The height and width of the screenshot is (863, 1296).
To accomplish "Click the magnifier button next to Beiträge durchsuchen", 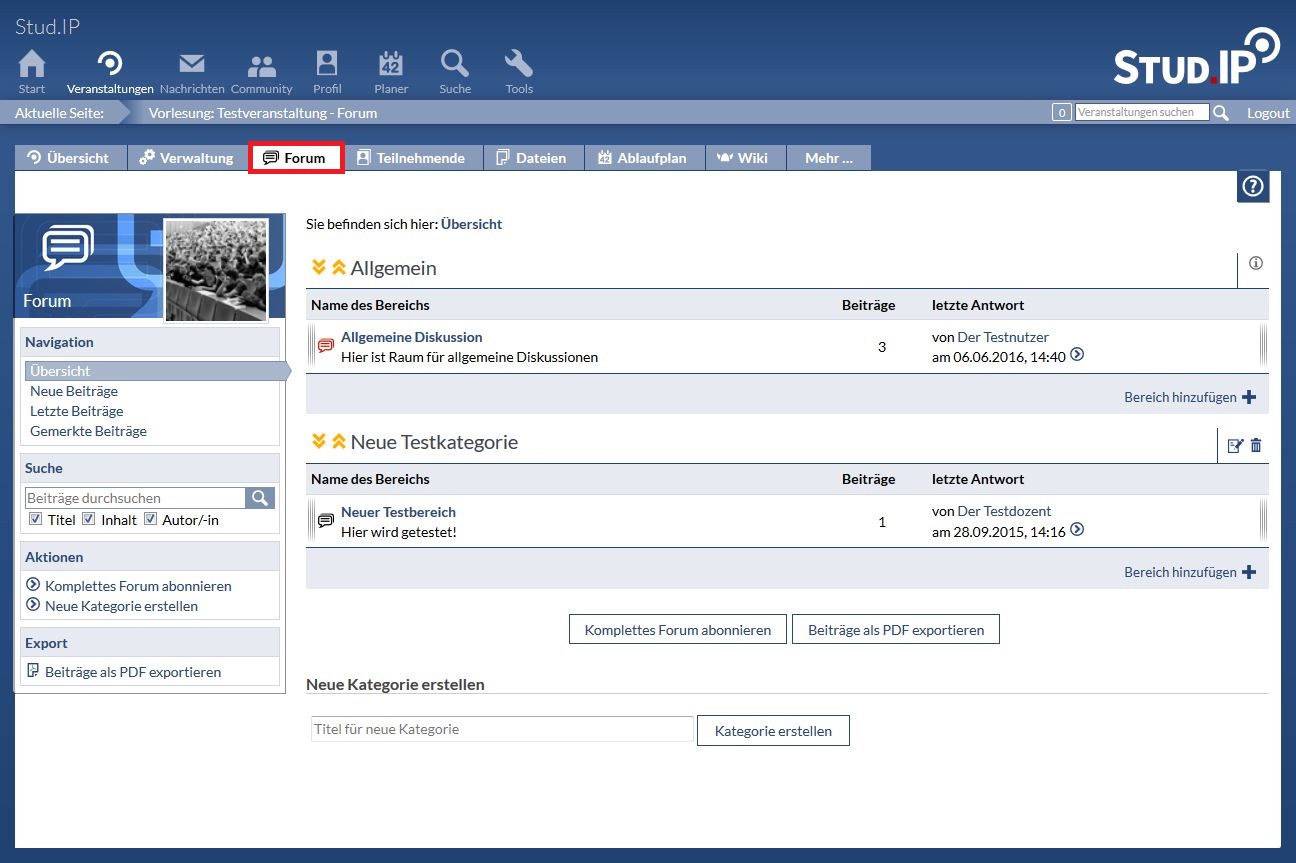I will pyautogui.click(x=260, y=498).
